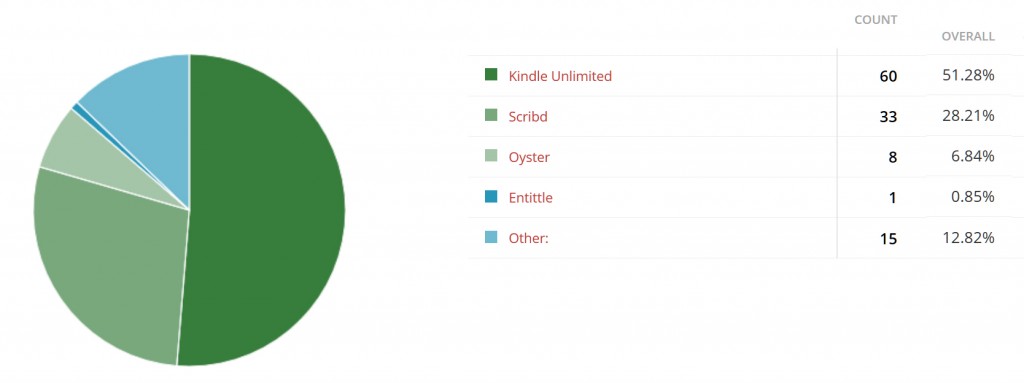This screenshot has width=1024, height=383.
Task: Select the Oyster label in the legend
Action: coord(529,158)
